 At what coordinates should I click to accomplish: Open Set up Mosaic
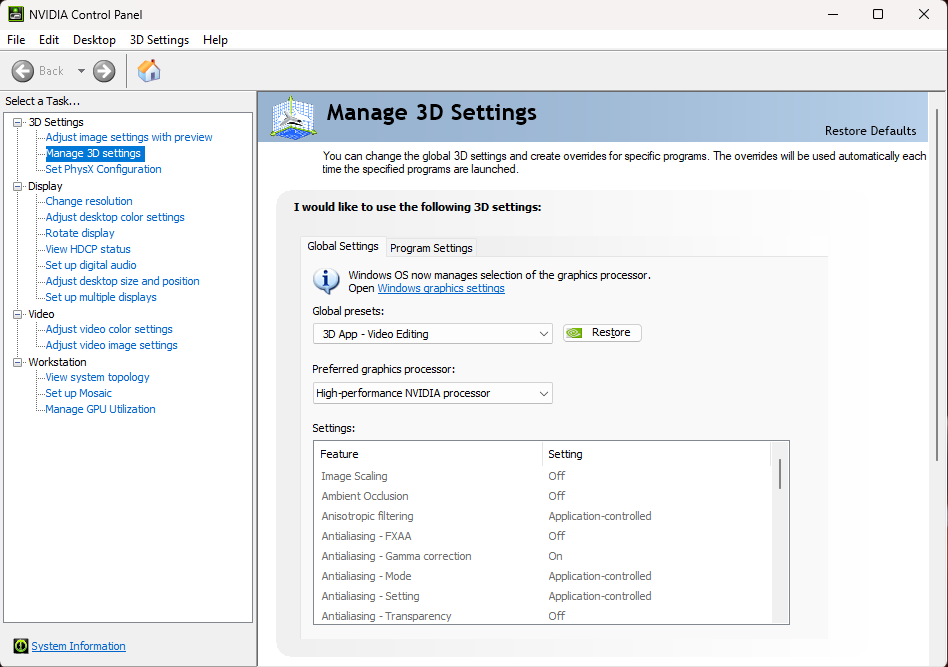pos(79,393)
